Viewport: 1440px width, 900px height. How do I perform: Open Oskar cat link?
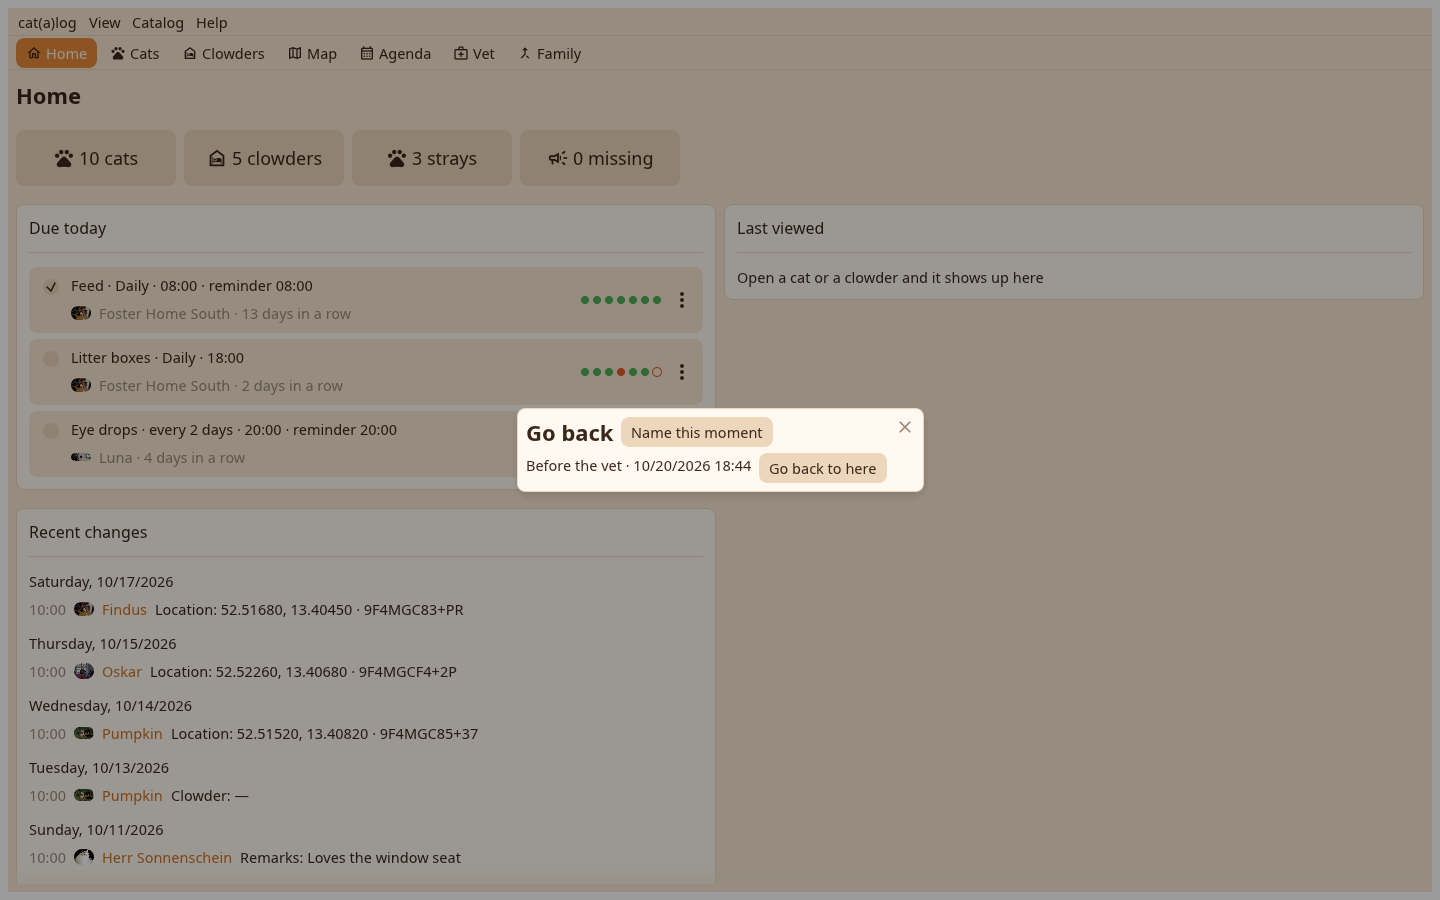pyautogui.click(x=122, y=672)
